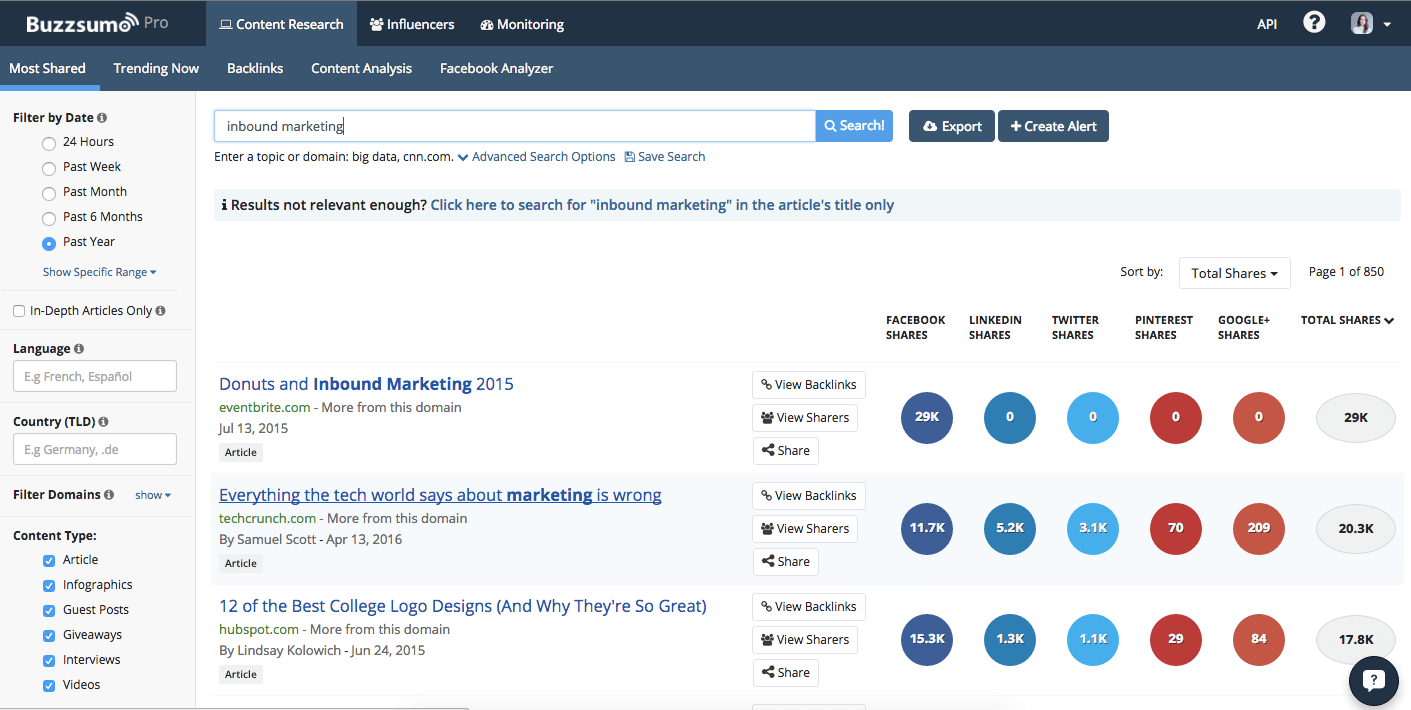
Task: Select the Past Month date filter
Action: point(48,192)
